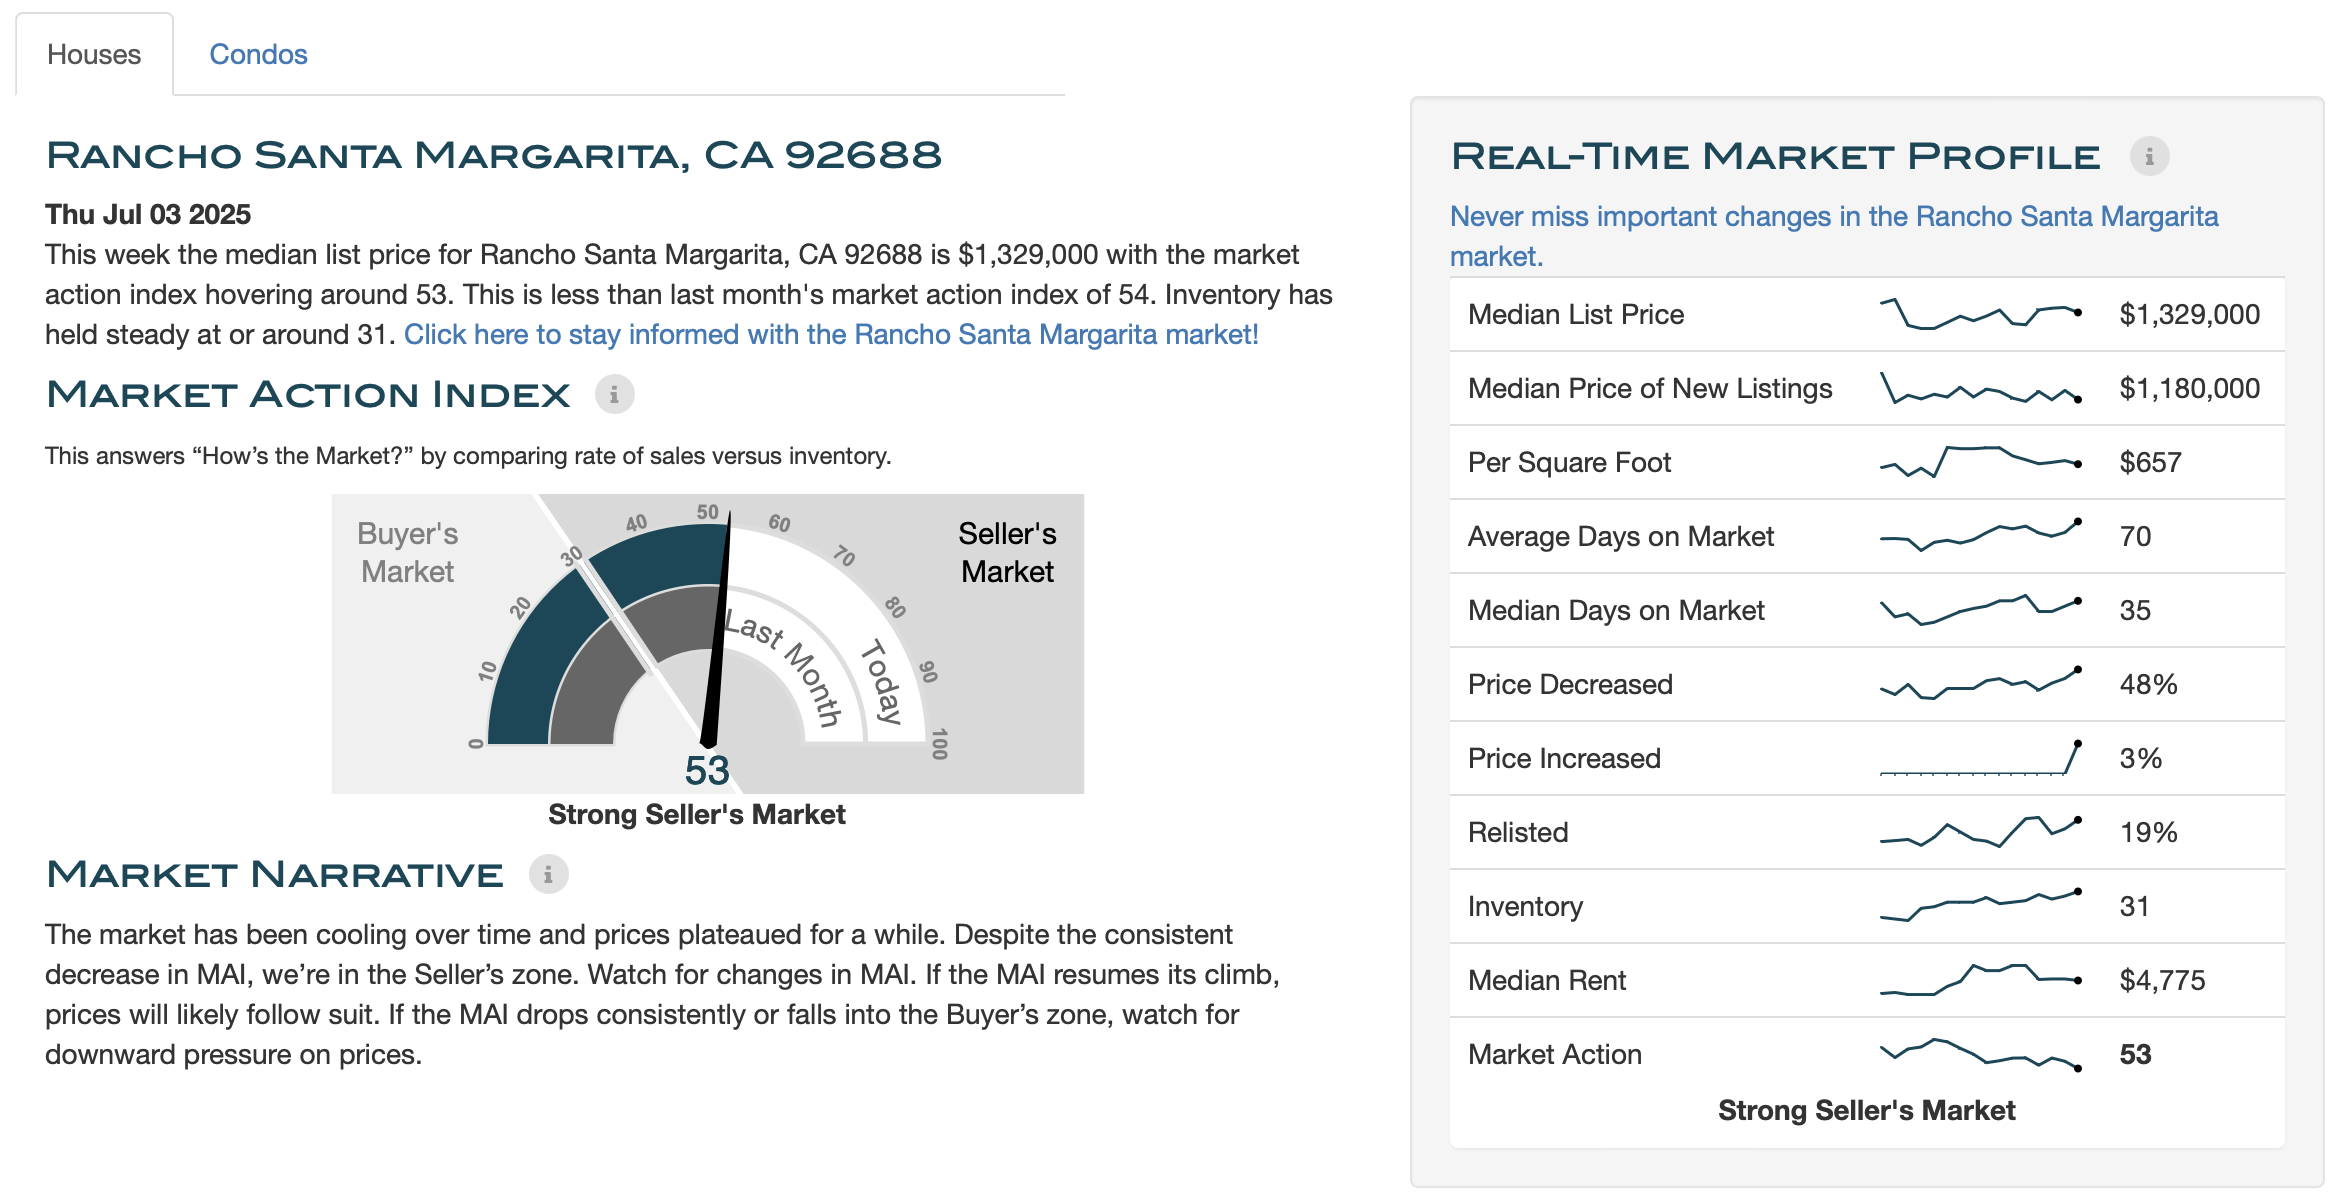Click the Never miss important changes link
The image size is (2338, 1200).
pyautogui.click(x=1834, y=236)
